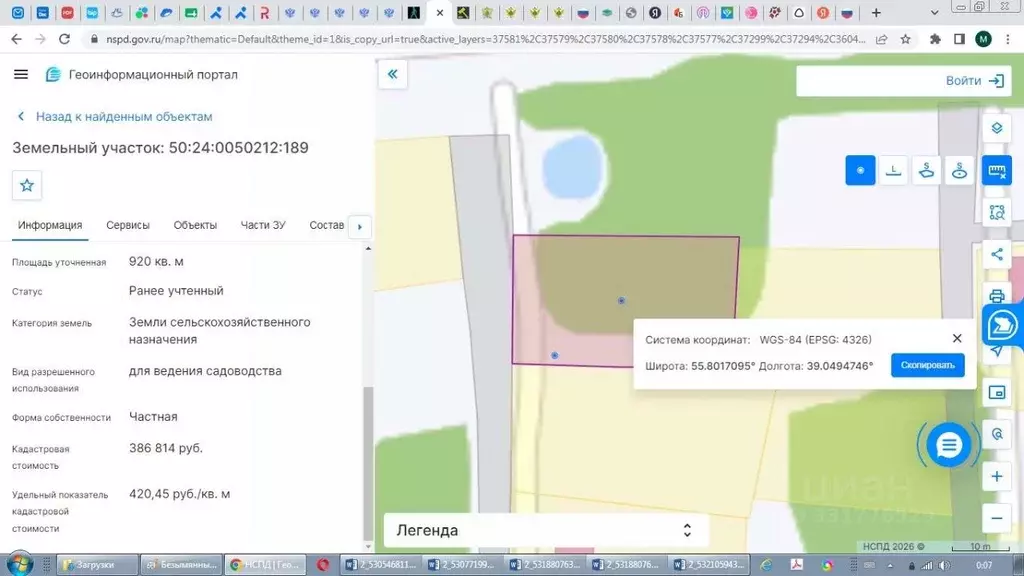Copy coordinates with Скопировать button

point(927,365)
